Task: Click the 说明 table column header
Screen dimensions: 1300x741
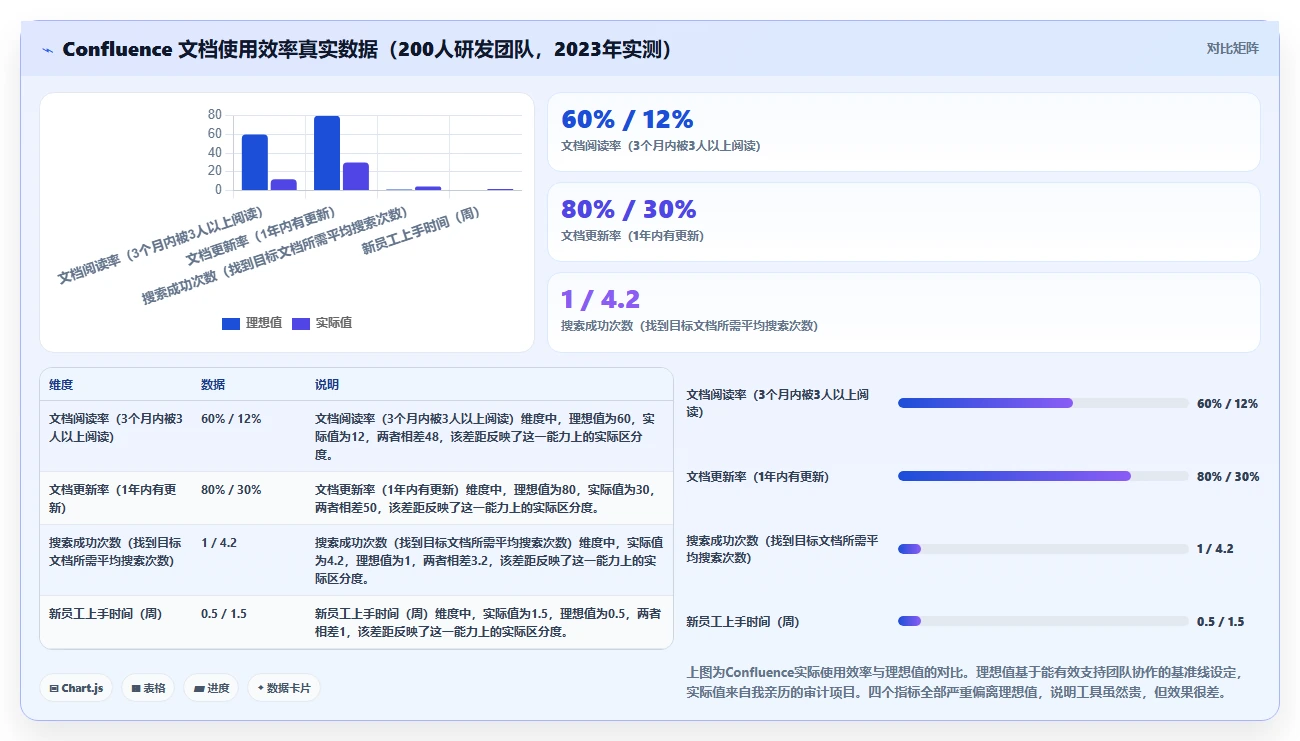Action: (327, 385)
